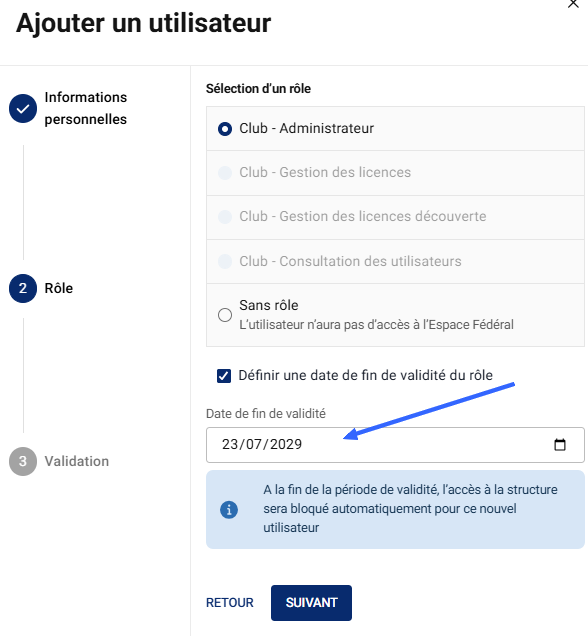Click the completed step checkmark icon
The image size is (588, 640).
pos(23,109)
